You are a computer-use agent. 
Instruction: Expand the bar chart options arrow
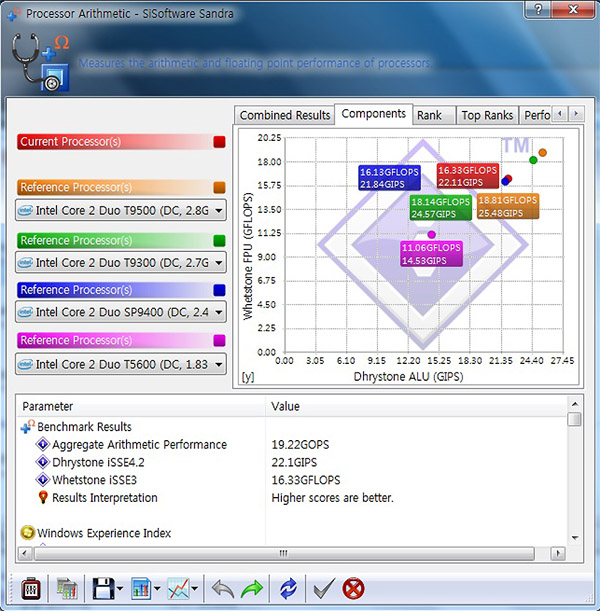(157, 589)
